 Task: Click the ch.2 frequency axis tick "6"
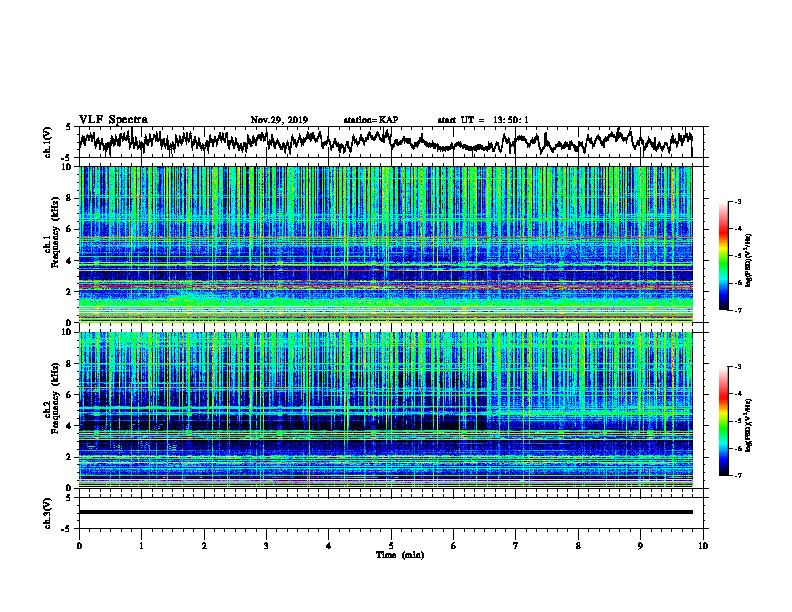click(70, 394)
